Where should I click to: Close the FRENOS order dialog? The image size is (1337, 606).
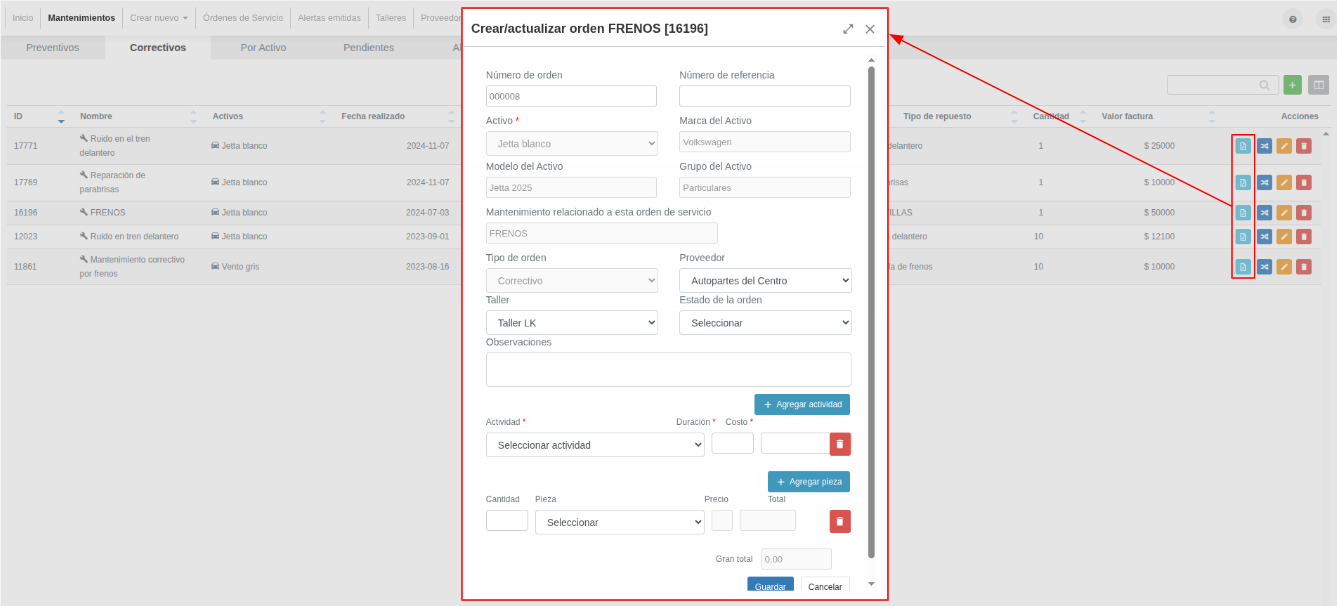pos(870,29)
